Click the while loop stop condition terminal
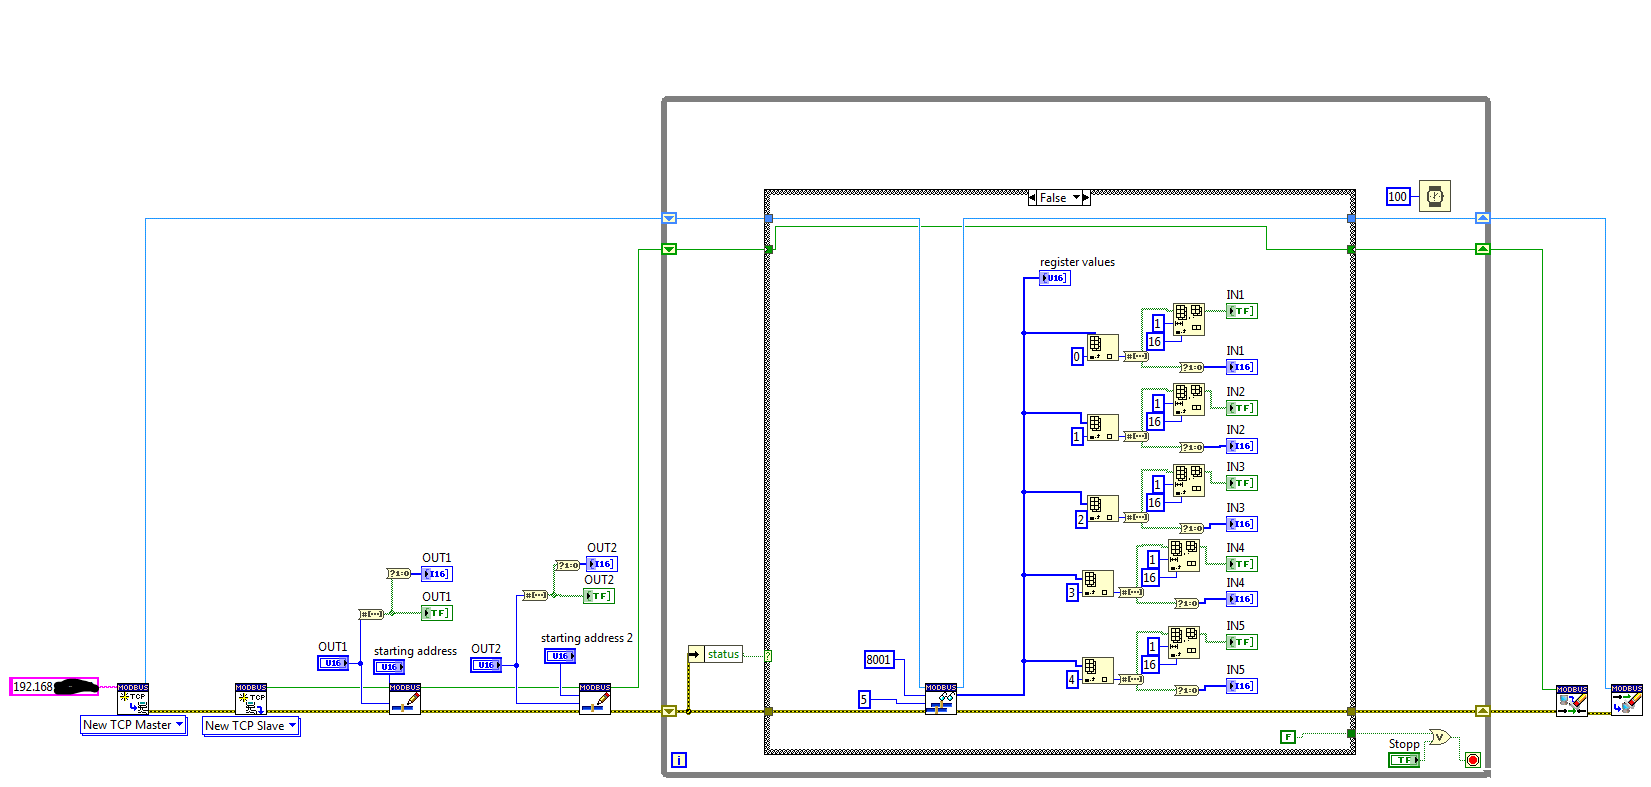 coord(1473,760)
